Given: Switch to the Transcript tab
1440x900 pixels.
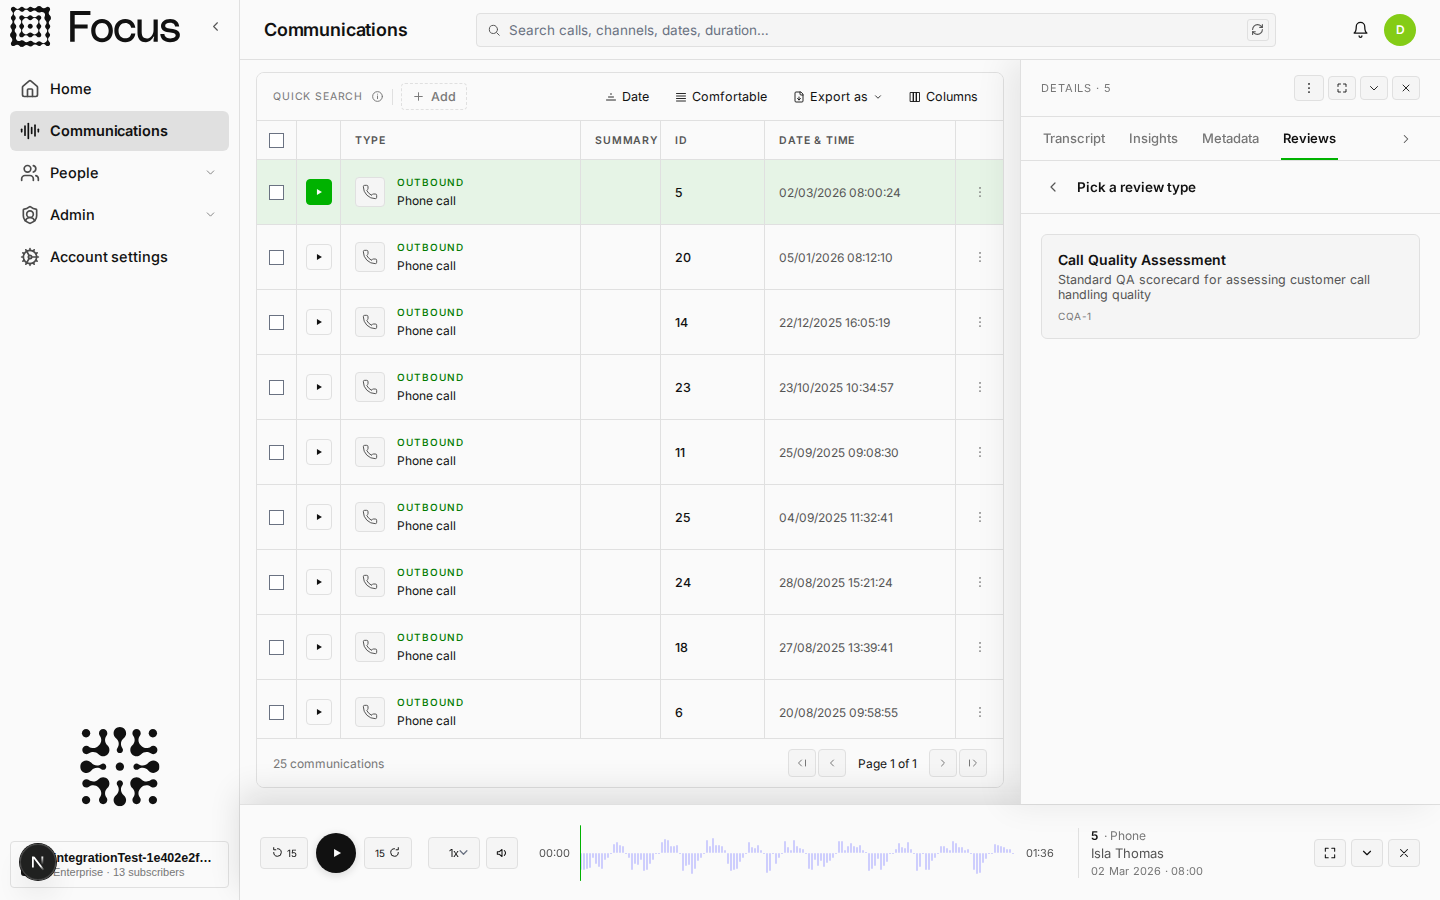Looking at the screenshot, I should coord(1074,139).
